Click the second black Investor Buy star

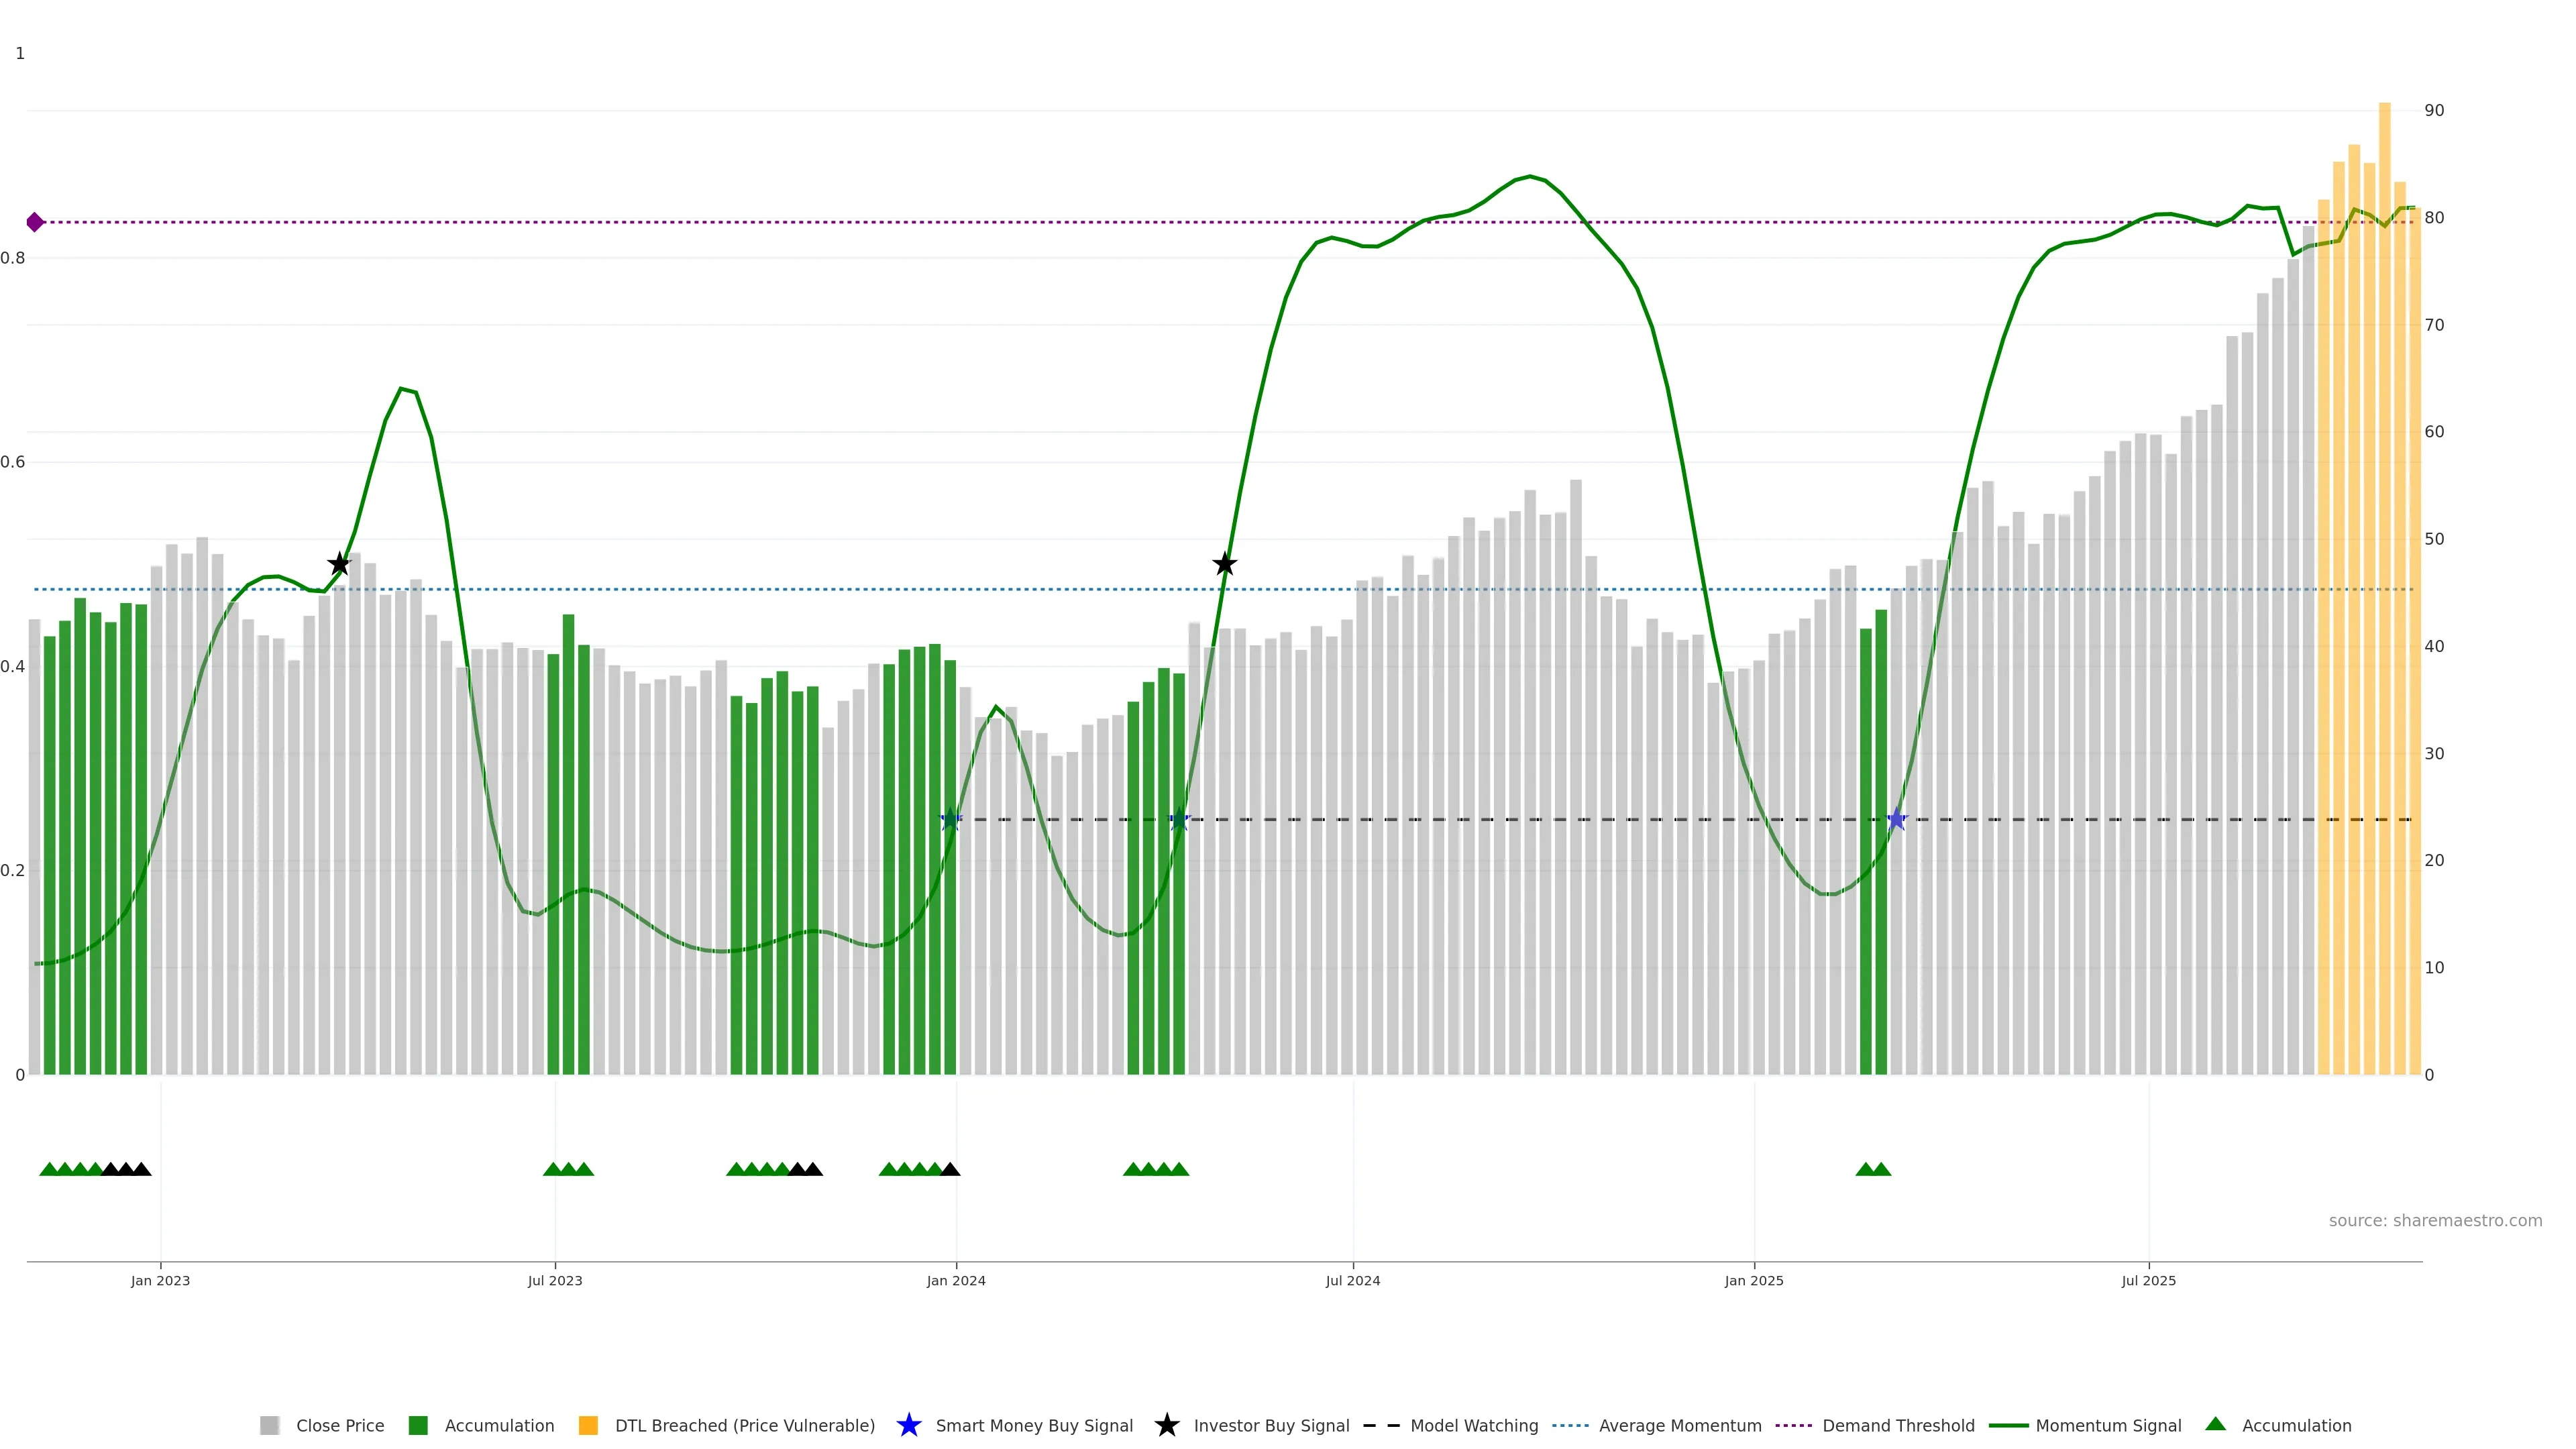click(1224, 564)
